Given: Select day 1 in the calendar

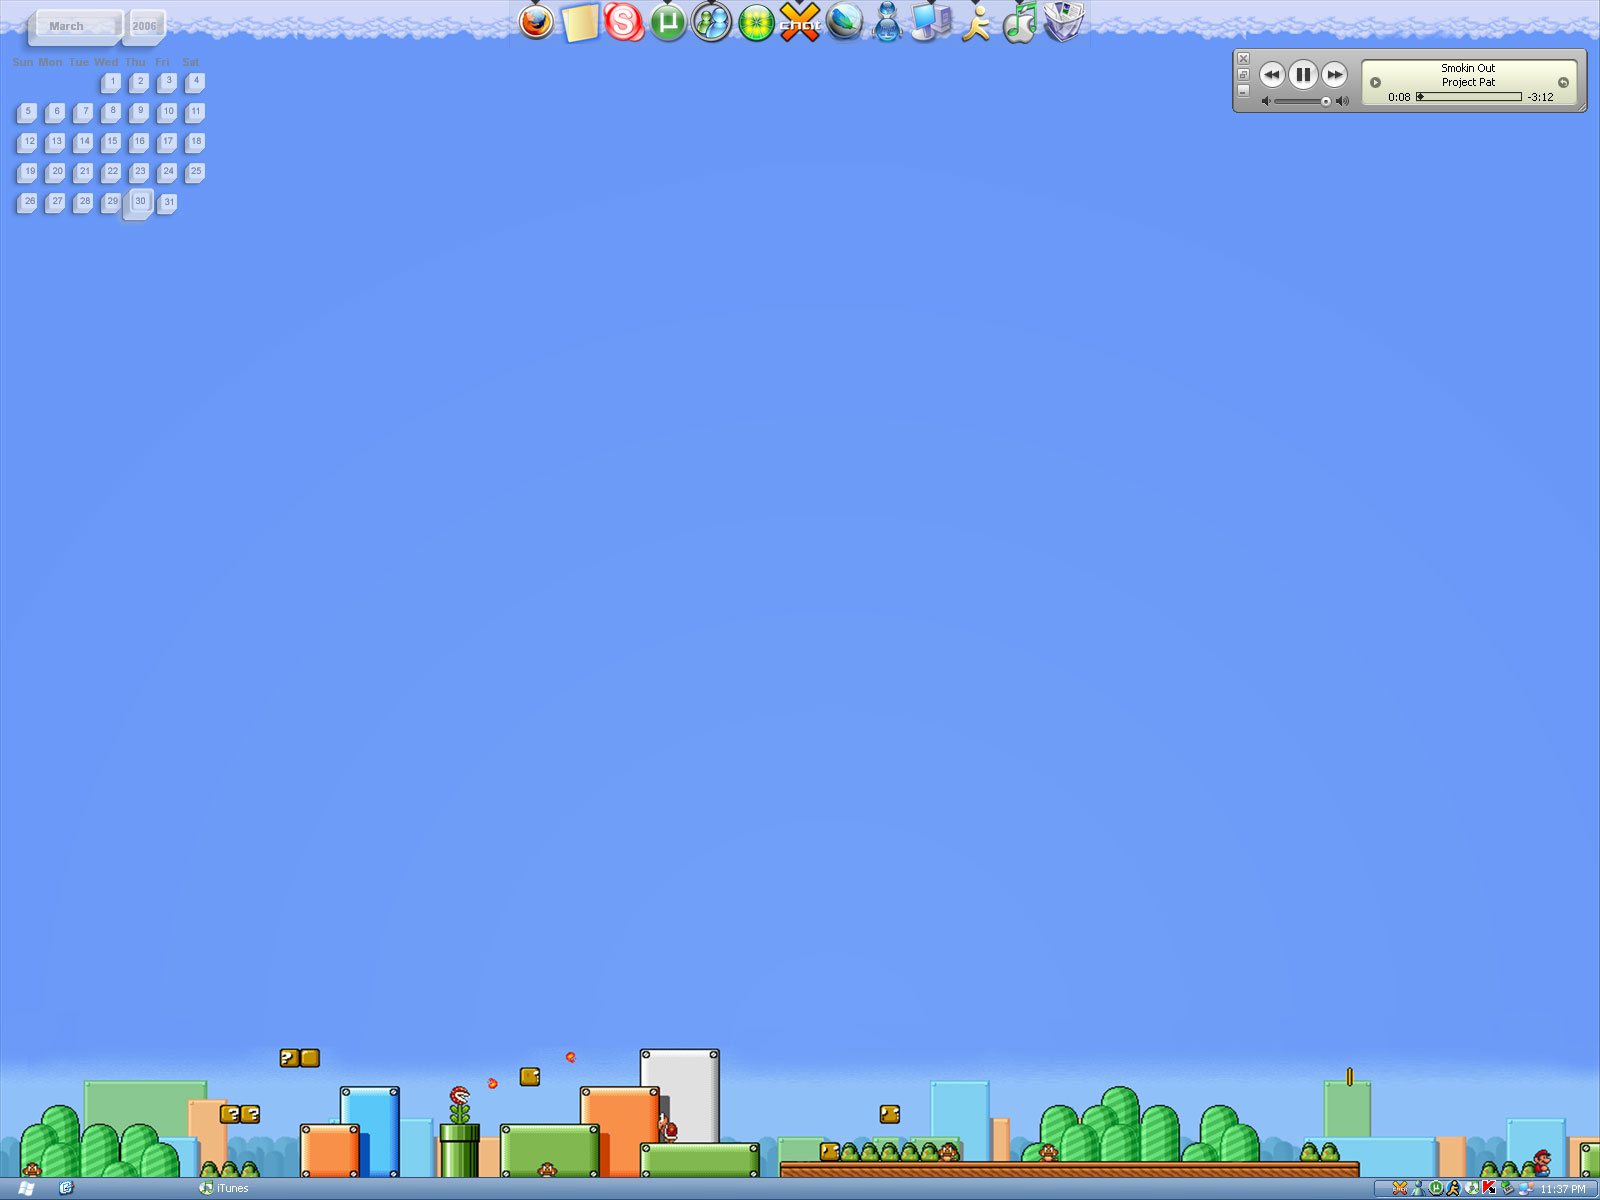Looking at the screenshot, I should [x=111, y=82].
